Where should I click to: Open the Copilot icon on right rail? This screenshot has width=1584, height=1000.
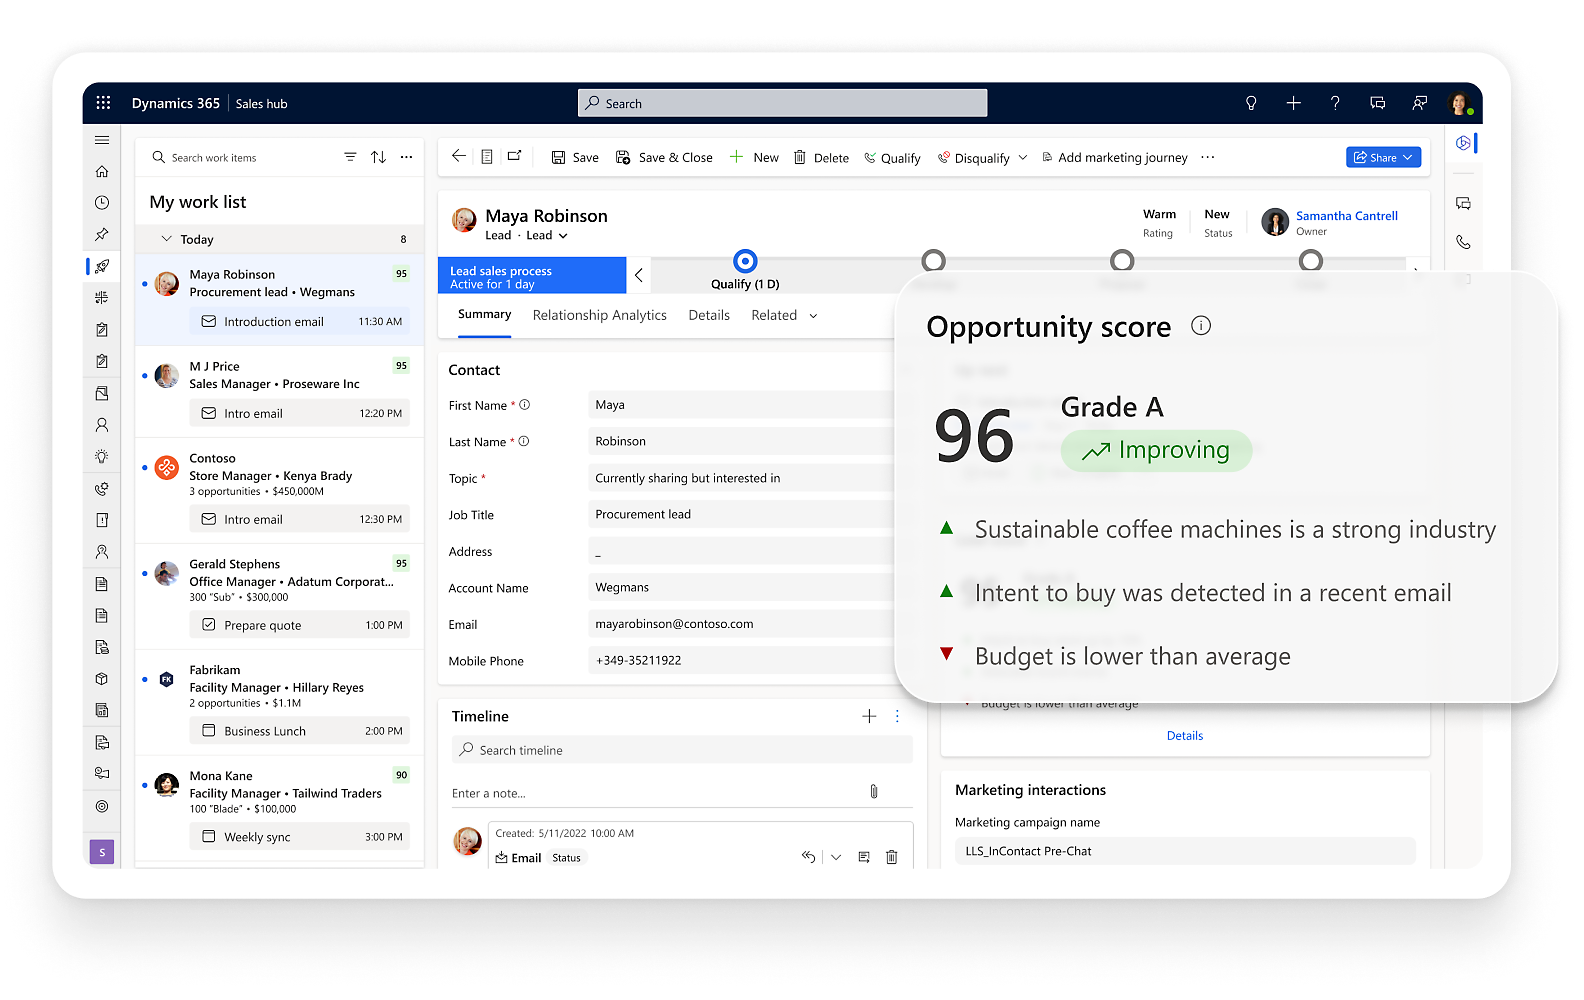[1463, 143]
